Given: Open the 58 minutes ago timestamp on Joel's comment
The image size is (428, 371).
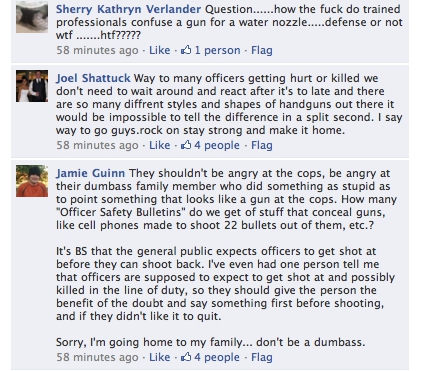Looking at the screenshot, I should 97,145.
